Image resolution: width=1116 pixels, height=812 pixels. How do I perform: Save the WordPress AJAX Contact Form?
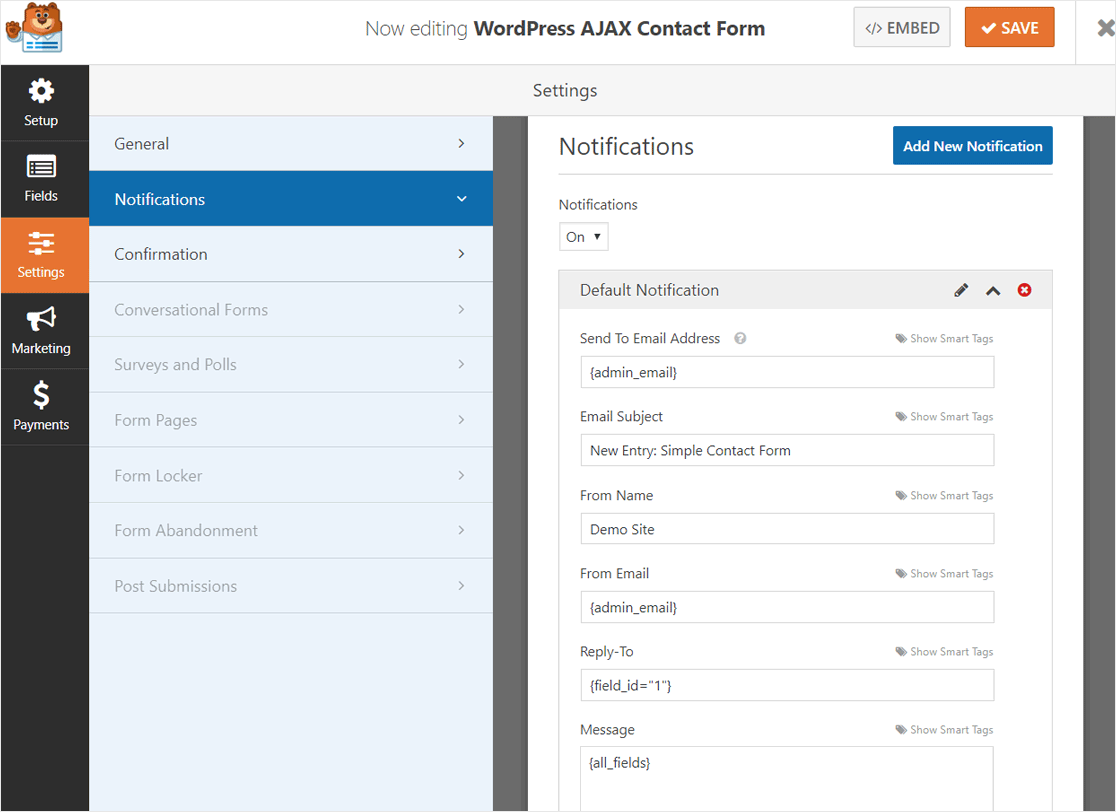[x=1009, y=27]
